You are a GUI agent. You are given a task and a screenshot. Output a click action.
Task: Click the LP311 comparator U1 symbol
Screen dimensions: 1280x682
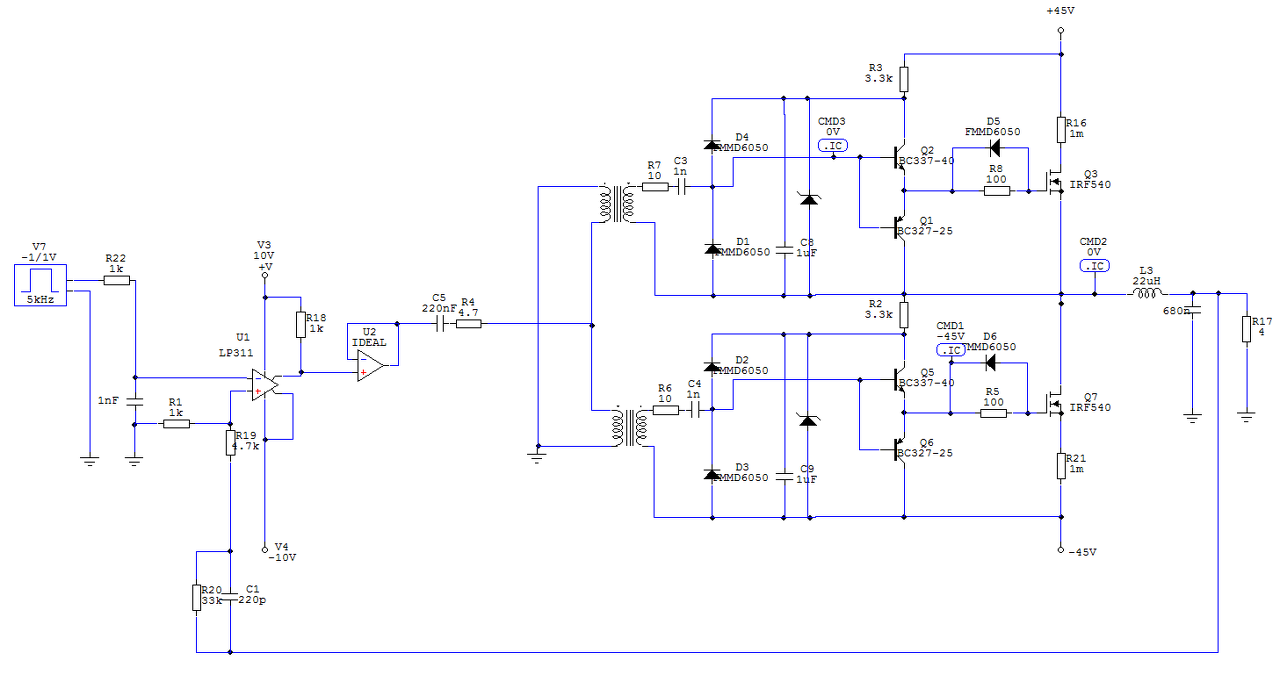click(265, 384)
